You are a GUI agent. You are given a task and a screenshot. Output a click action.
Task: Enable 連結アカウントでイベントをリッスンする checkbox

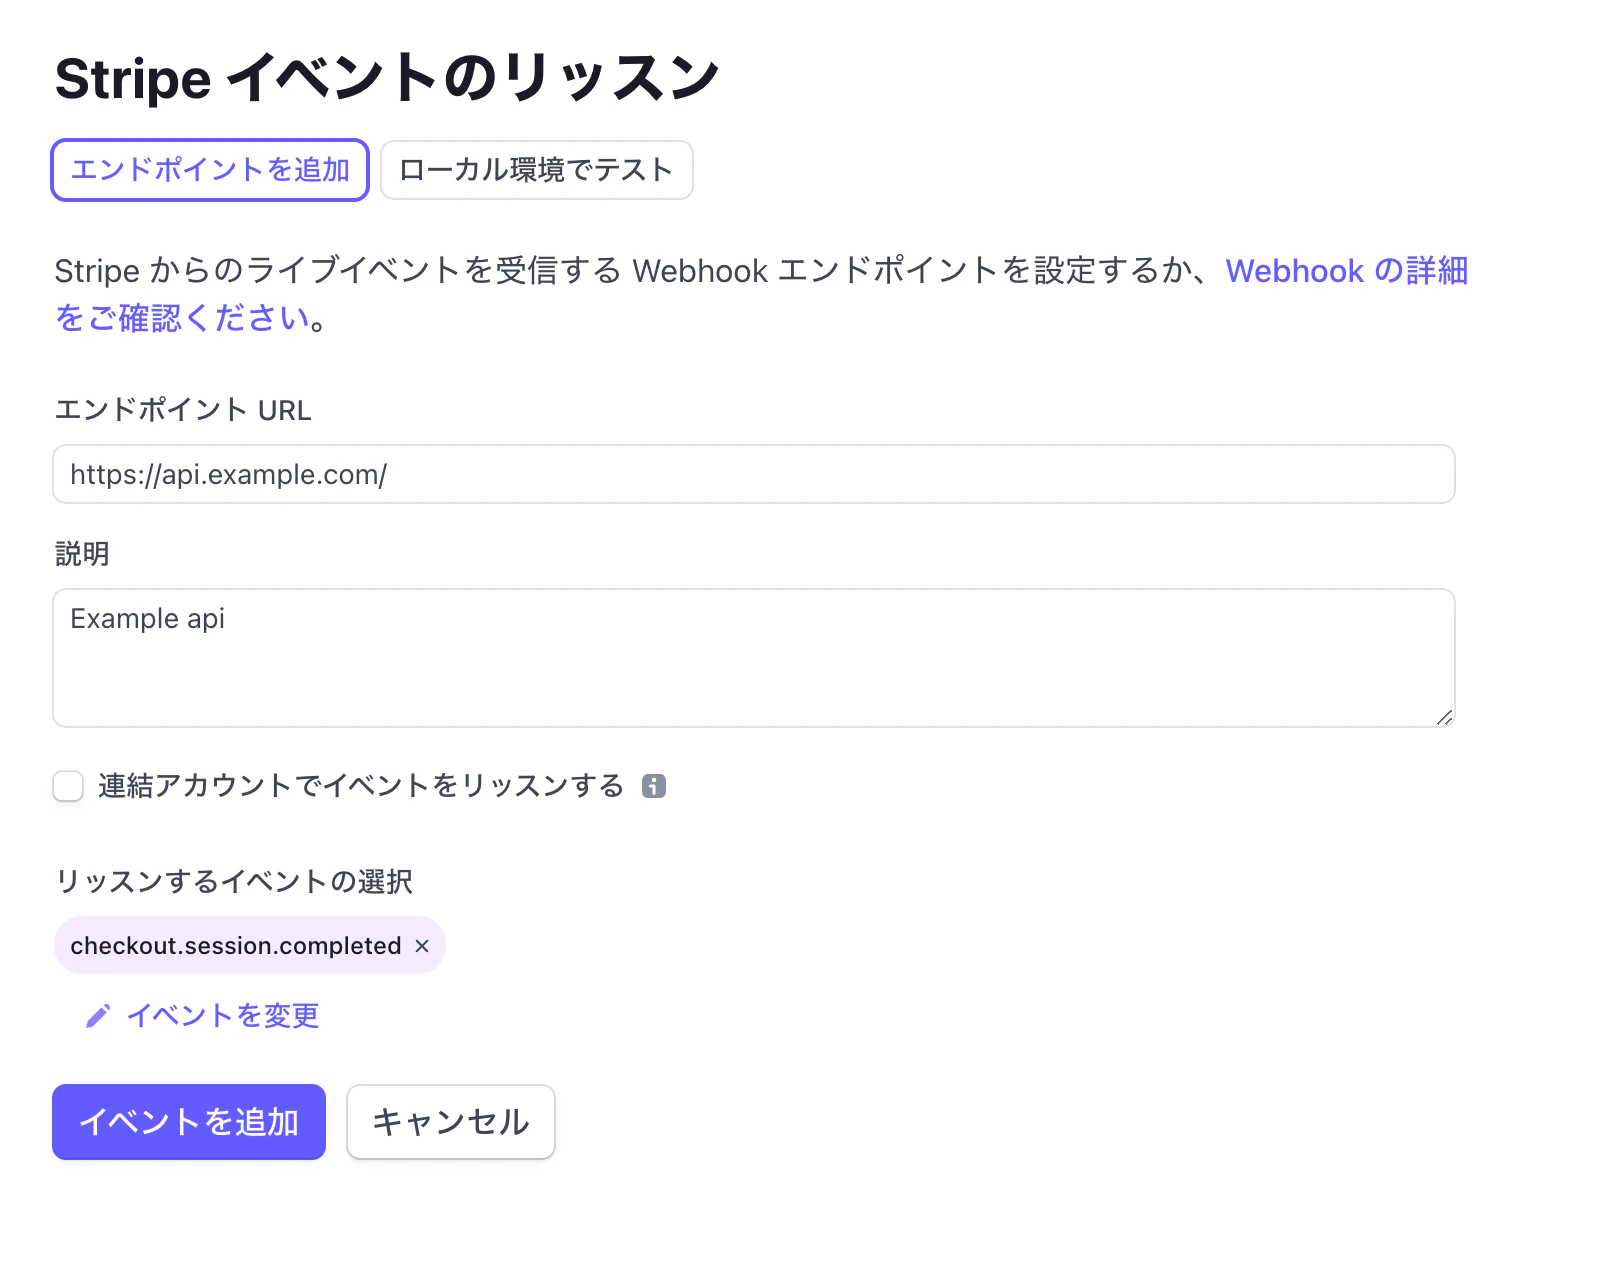point(68,786)
